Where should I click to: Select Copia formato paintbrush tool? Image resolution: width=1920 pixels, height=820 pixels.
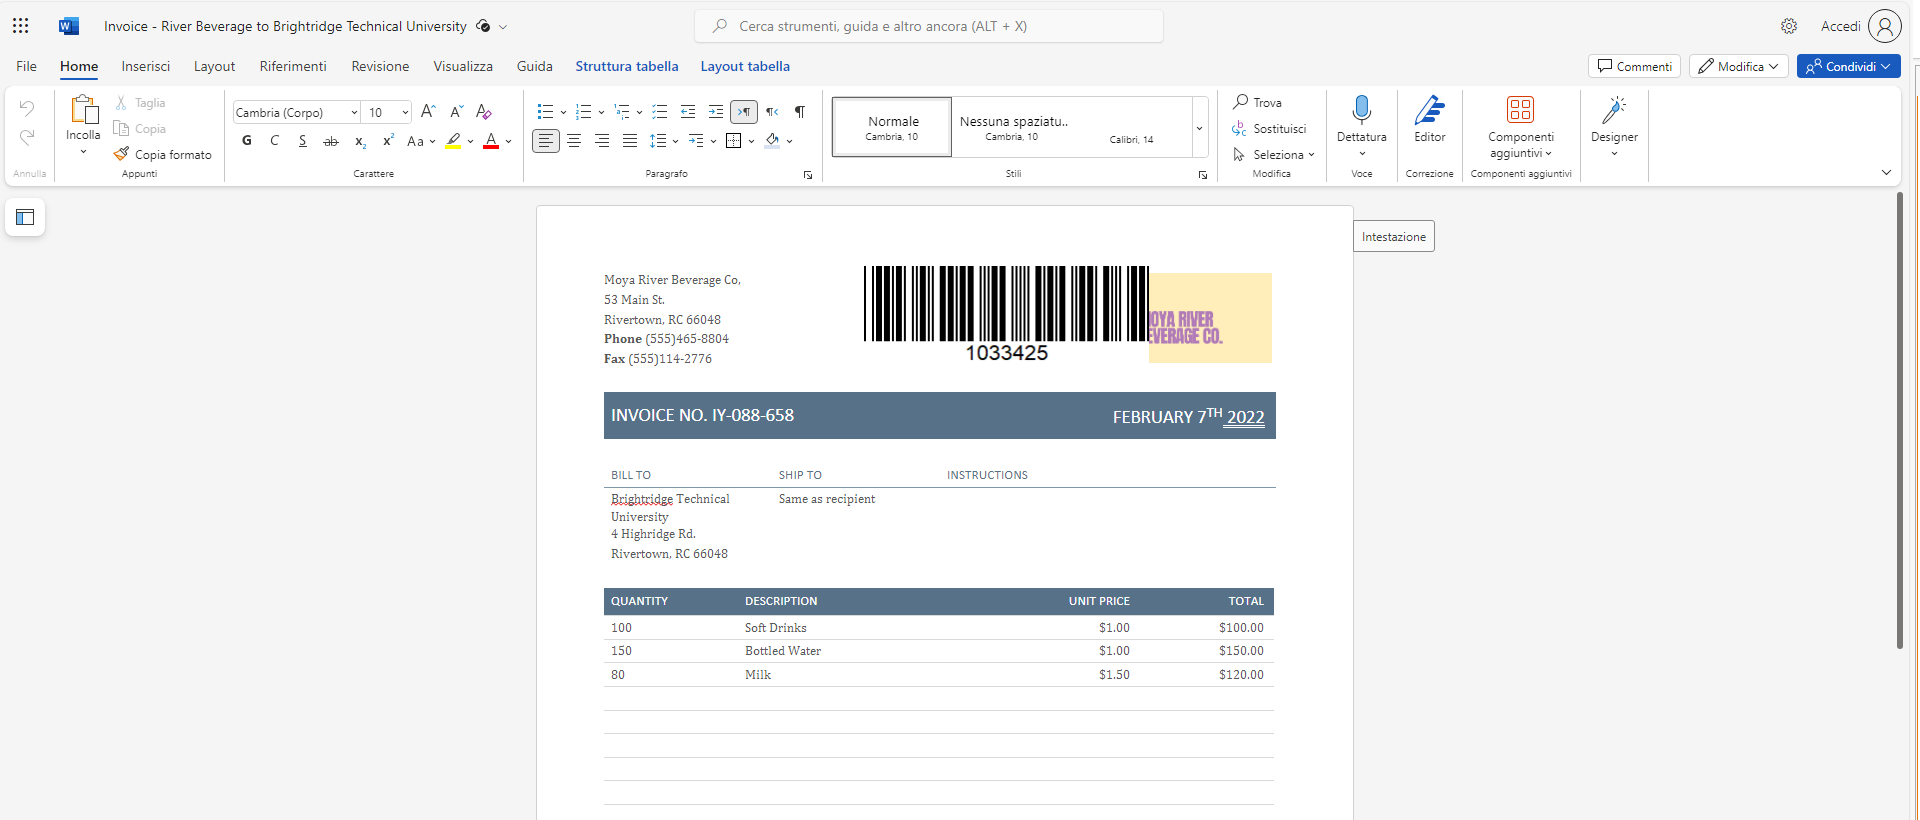click(163, 155)
